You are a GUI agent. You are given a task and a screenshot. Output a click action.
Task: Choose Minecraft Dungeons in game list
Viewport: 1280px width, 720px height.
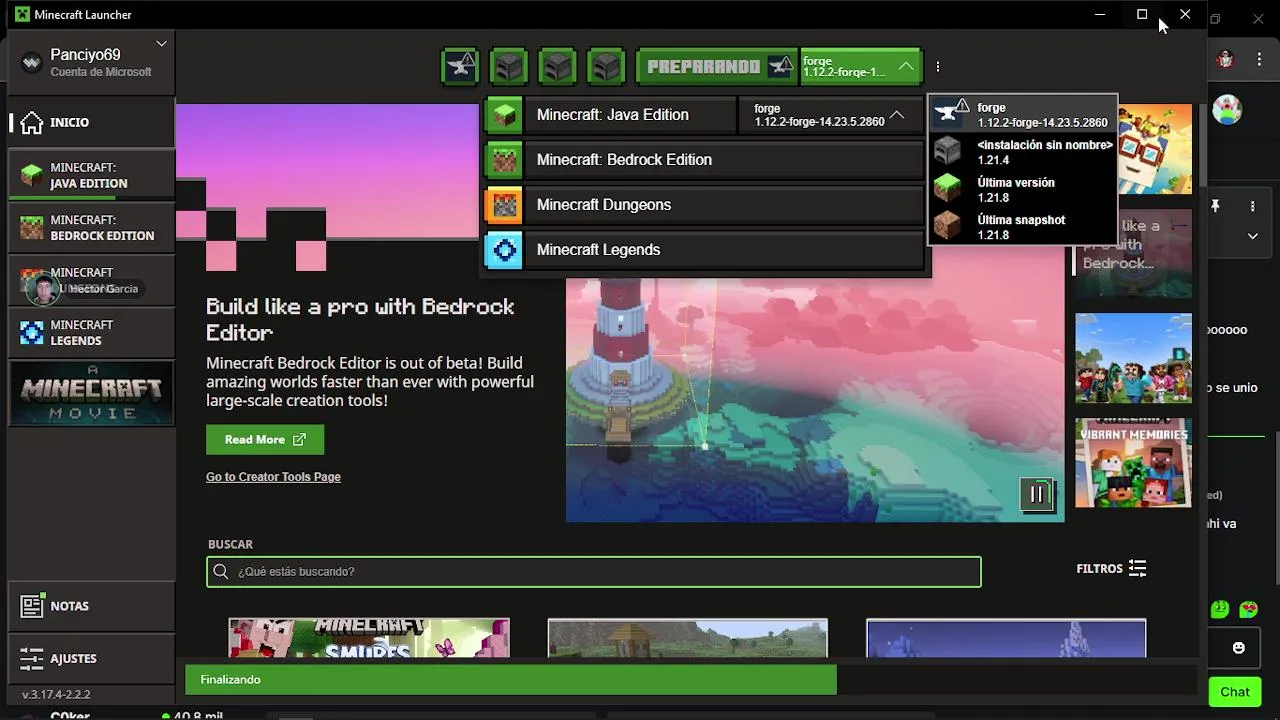pos(703,205)
